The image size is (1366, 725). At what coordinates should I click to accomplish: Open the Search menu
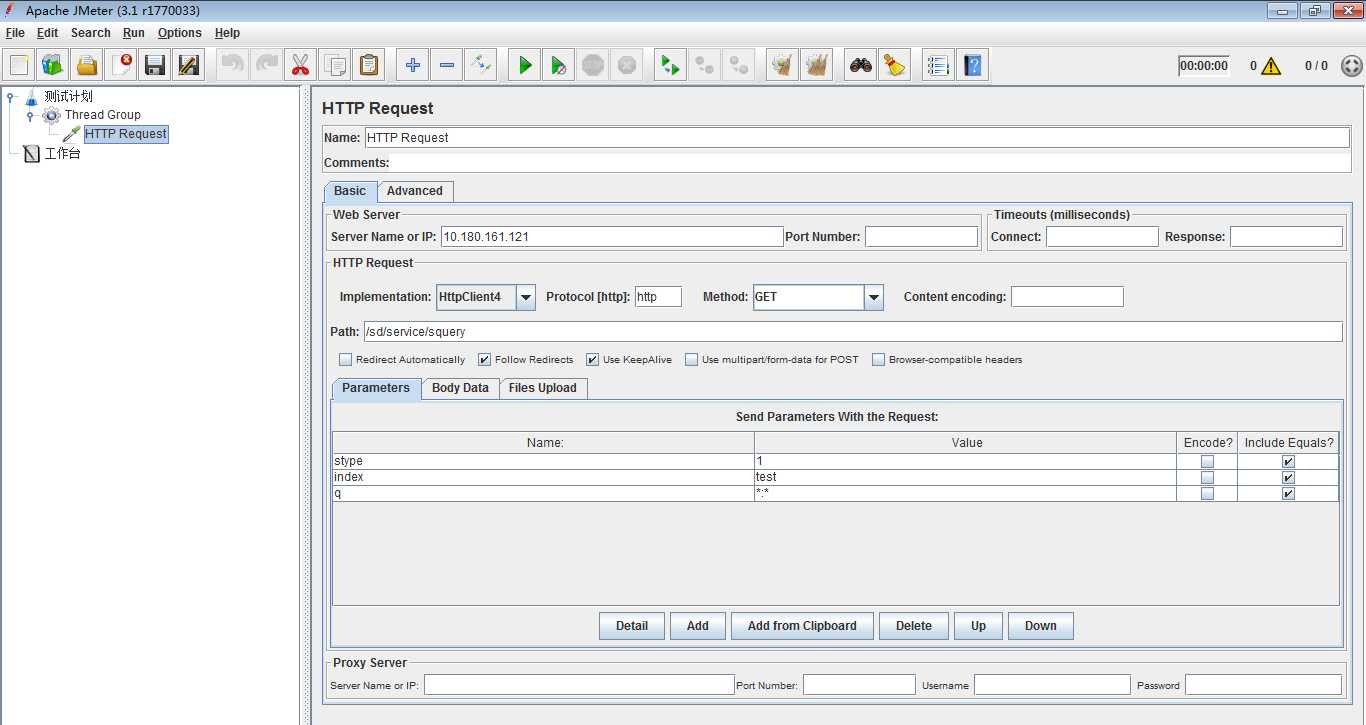pyautogui.click(x=90, y=33)
